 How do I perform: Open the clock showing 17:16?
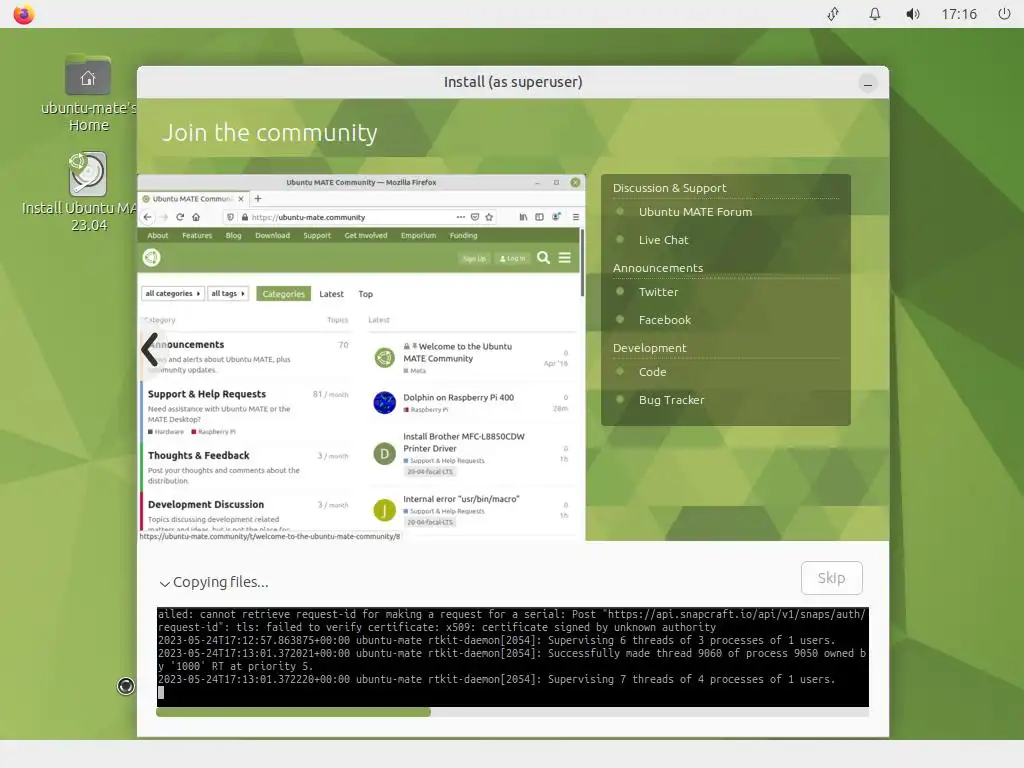coord(959,14)
